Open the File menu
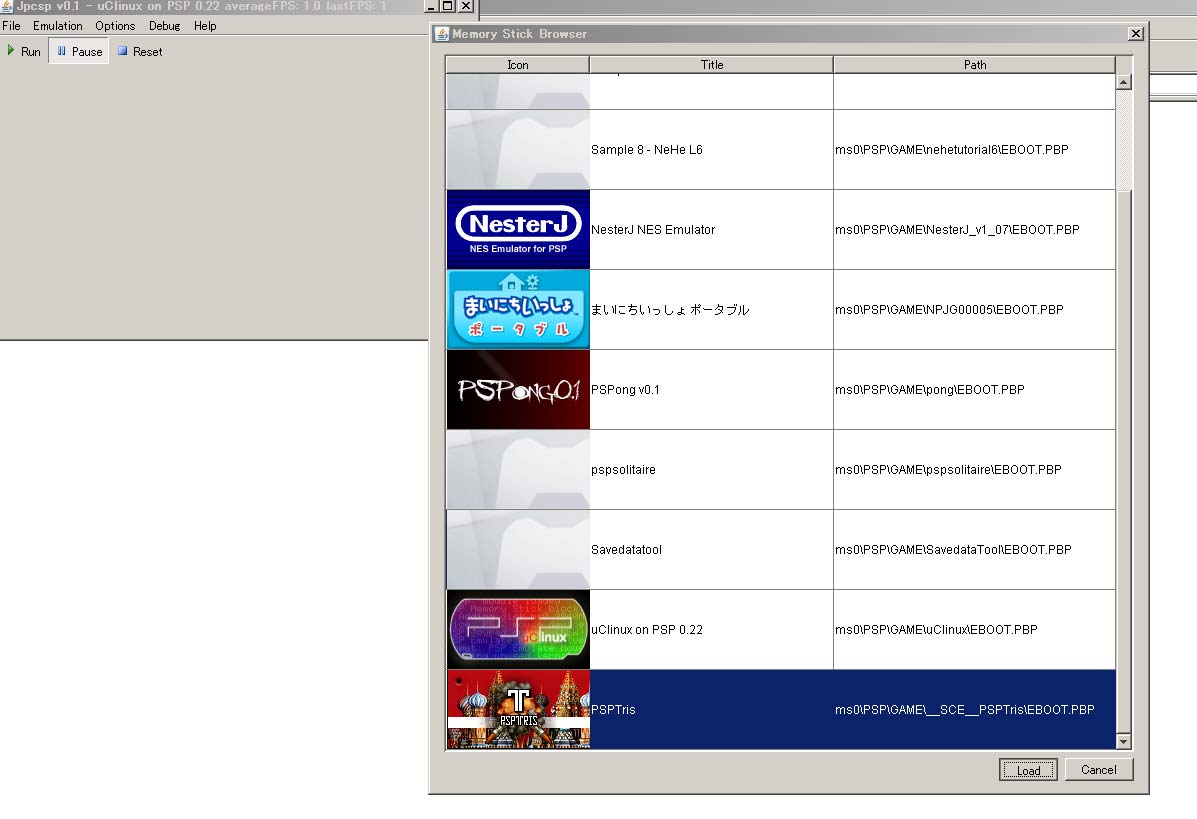Screen dimensions: 1197x819 click(11, 26)
